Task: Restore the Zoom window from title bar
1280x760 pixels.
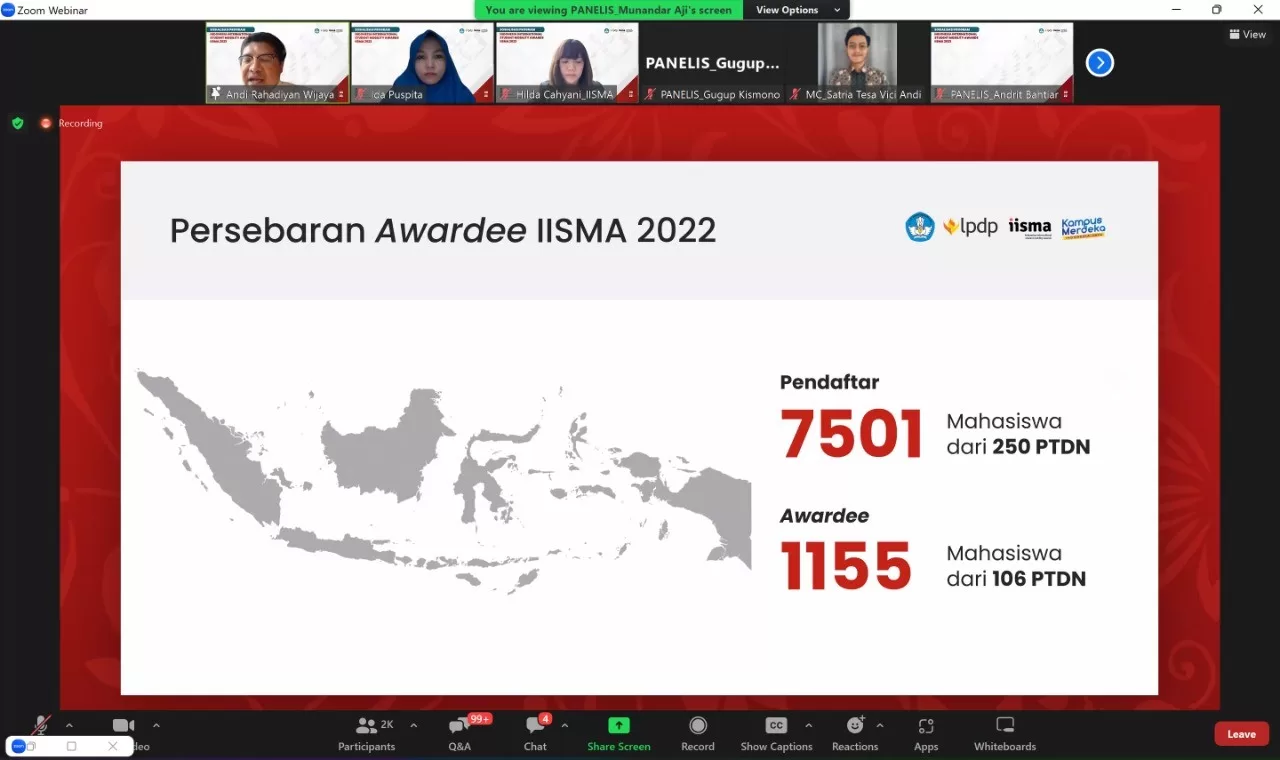Action: 1216,10
